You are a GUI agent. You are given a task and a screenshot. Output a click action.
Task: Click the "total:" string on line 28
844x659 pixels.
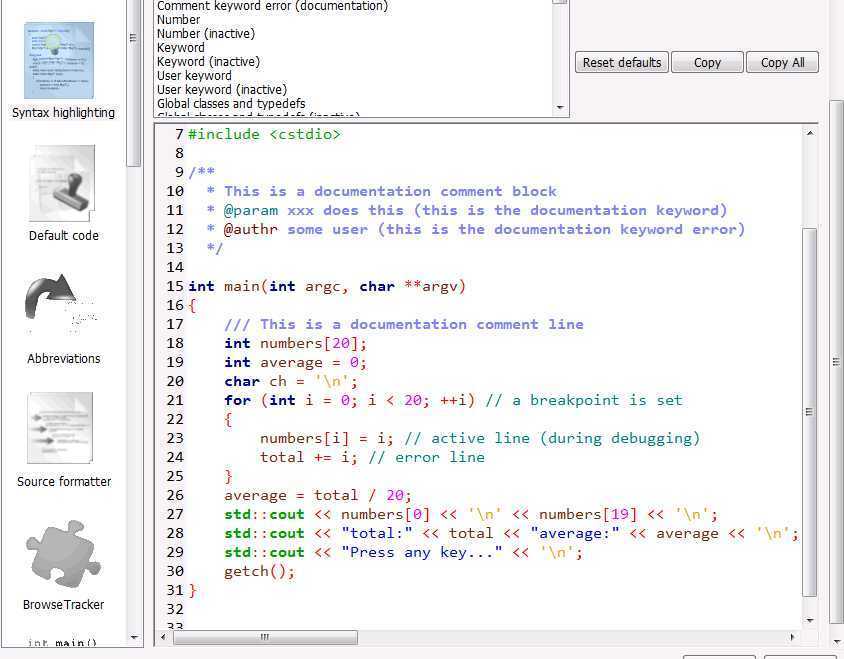(x=377, y=534)
